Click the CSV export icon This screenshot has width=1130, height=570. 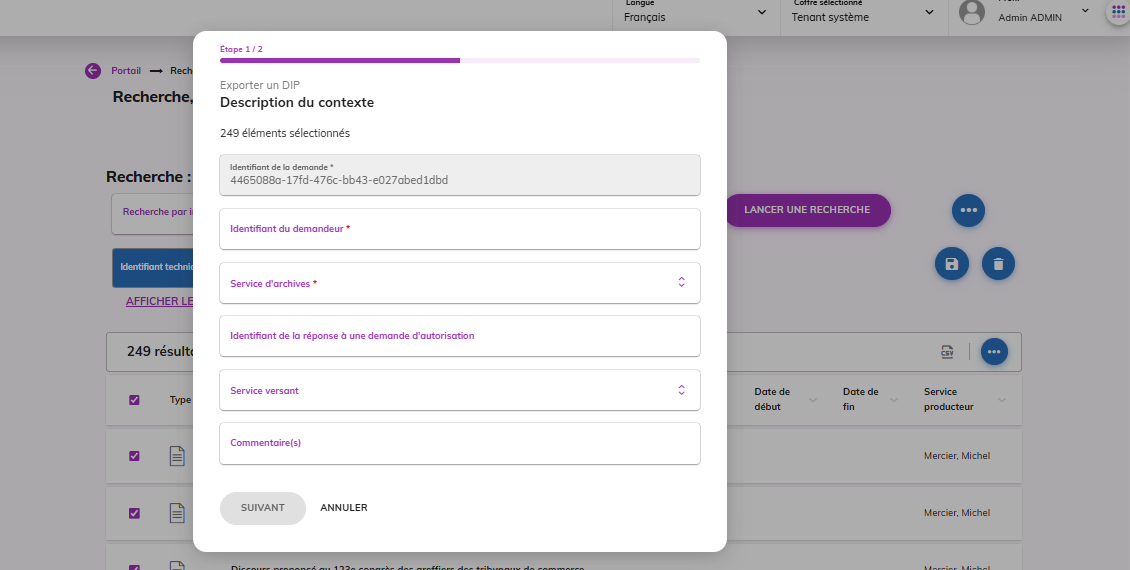pyautogui.click(x=947, y=351)
